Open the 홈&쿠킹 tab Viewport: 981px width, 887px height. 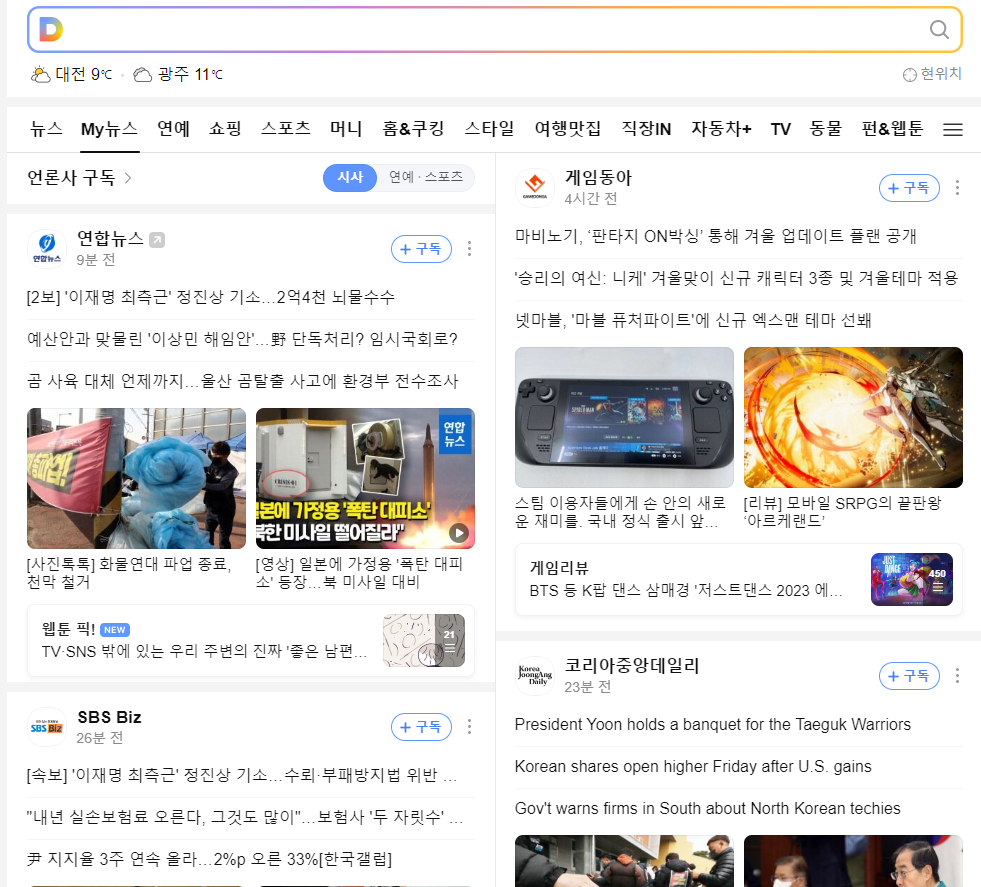click(x=414, y=129)
